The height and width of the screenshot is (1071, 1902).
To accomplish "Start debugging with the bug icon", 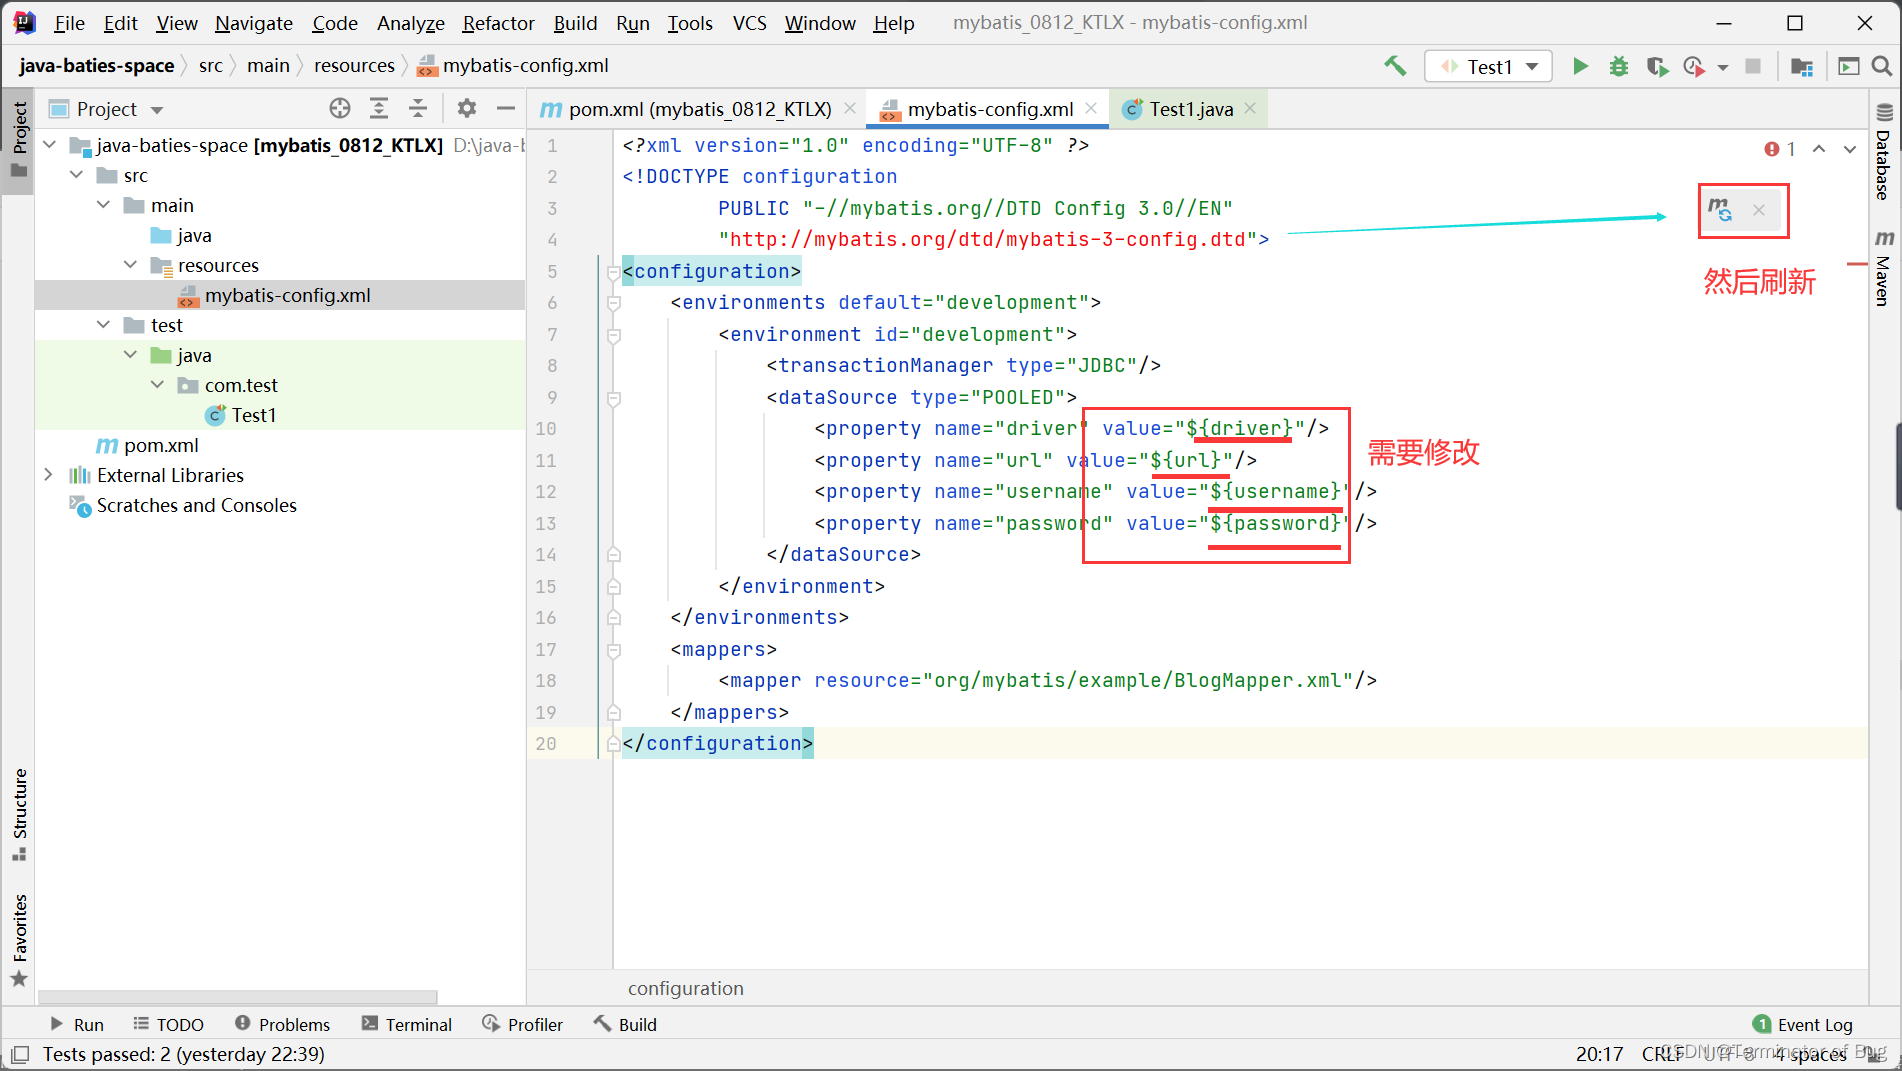I will pos(1618,66).
